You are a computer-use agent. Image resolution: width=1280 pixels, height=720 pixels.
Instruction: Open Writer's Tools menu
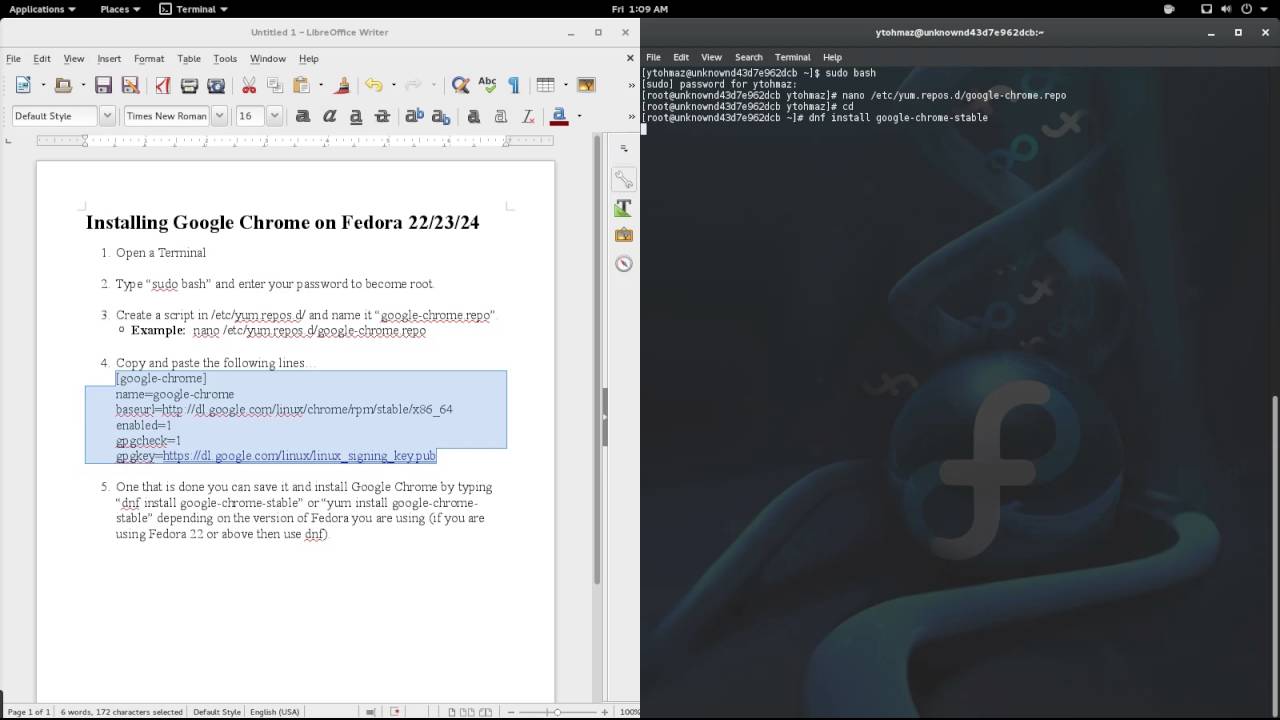pyautogui.click(x=225, y=59)
